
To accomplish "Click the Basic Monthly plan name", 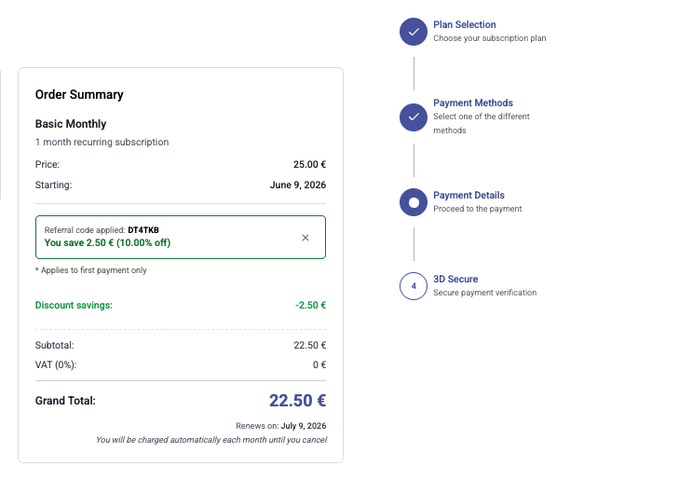I will [71, 124].
